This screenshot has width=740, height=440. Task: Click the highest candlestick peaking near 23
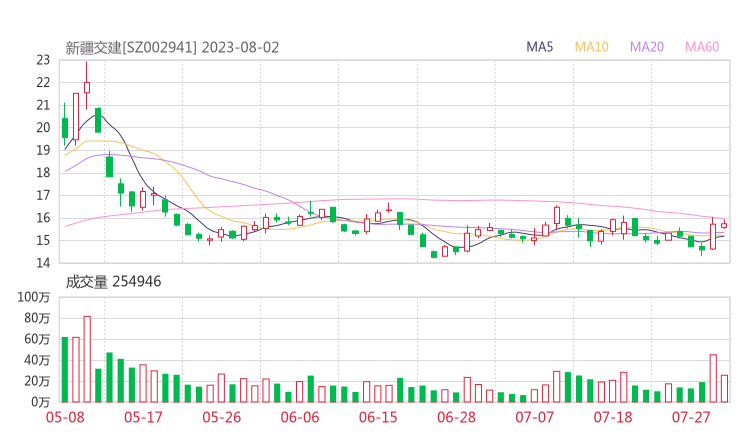coord(87,85)
